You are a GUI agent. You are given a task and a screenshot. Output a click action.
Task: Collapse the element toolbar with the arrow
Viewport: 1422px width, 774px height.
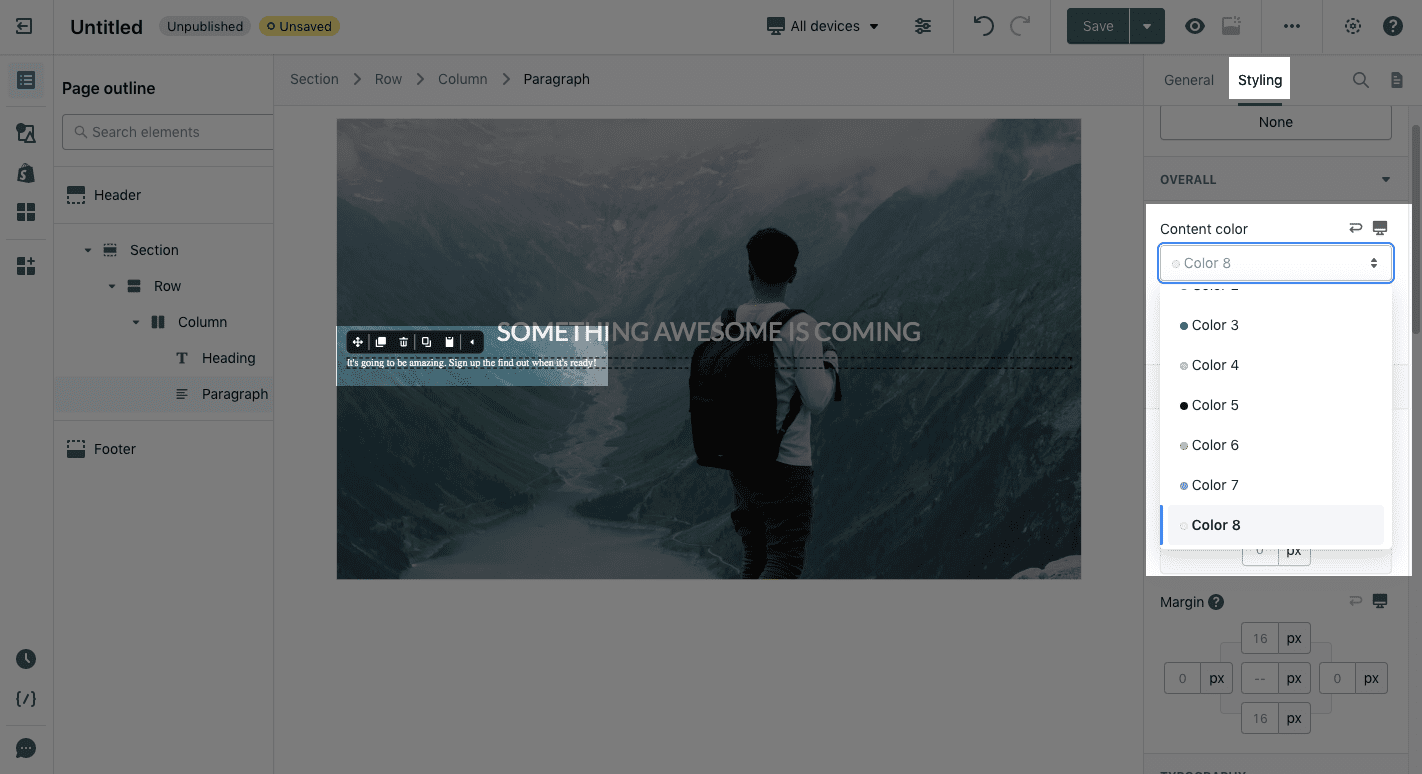point(473,342)
